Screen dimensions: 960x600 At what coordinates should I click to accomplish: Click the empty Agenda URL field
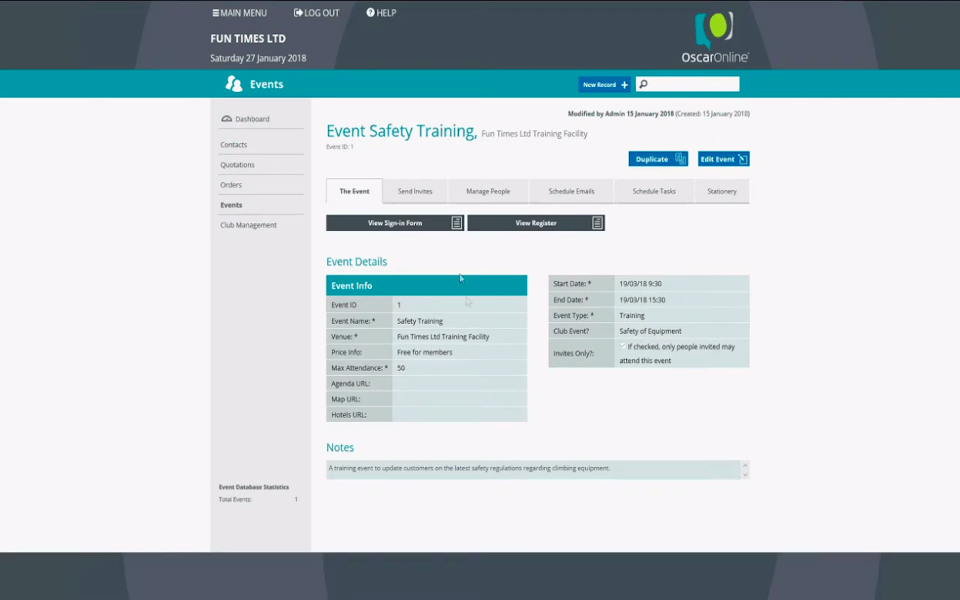pyautogui.click(x=459, y=383)
